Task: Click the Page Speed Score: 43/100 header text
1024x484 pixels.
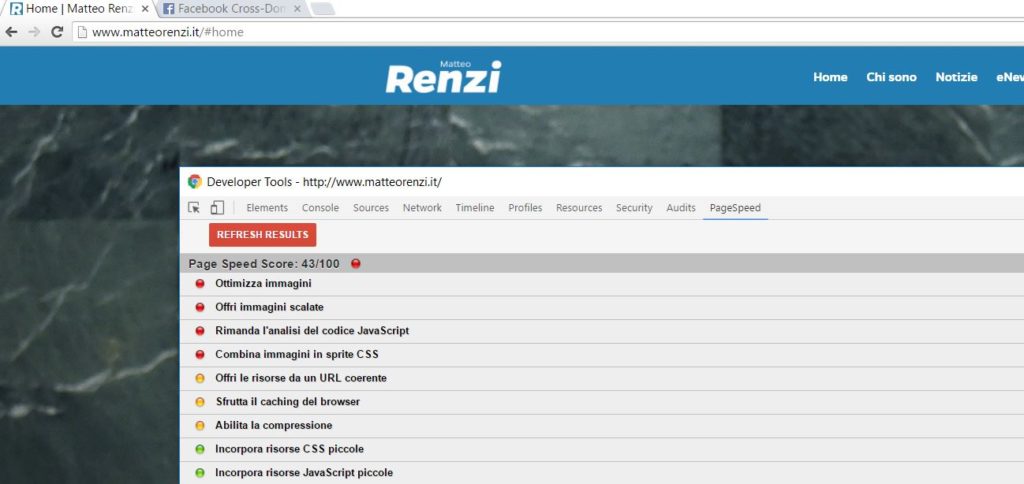Action: click(264, 264)
